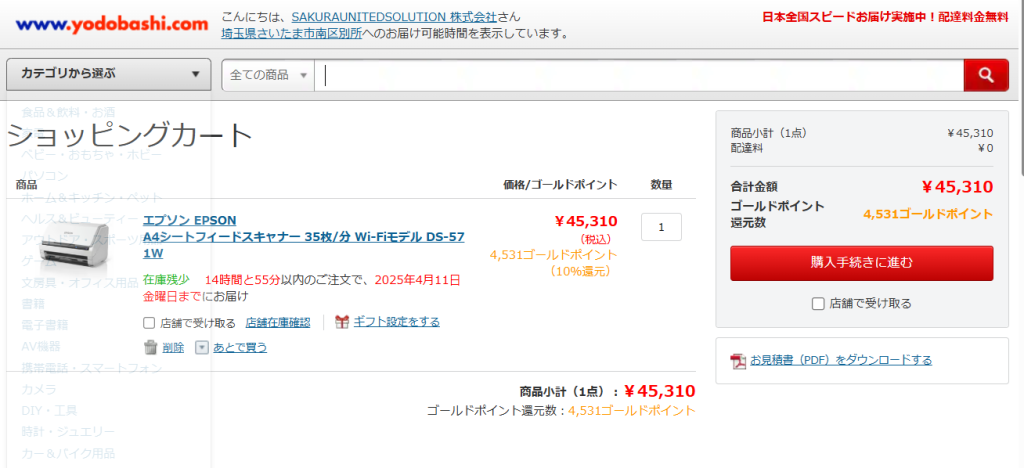This screenshot has height=468, width=1024.
Task: Tick 店舗で受け取る checkbox below the purchase button
Action: click(818, 303)
